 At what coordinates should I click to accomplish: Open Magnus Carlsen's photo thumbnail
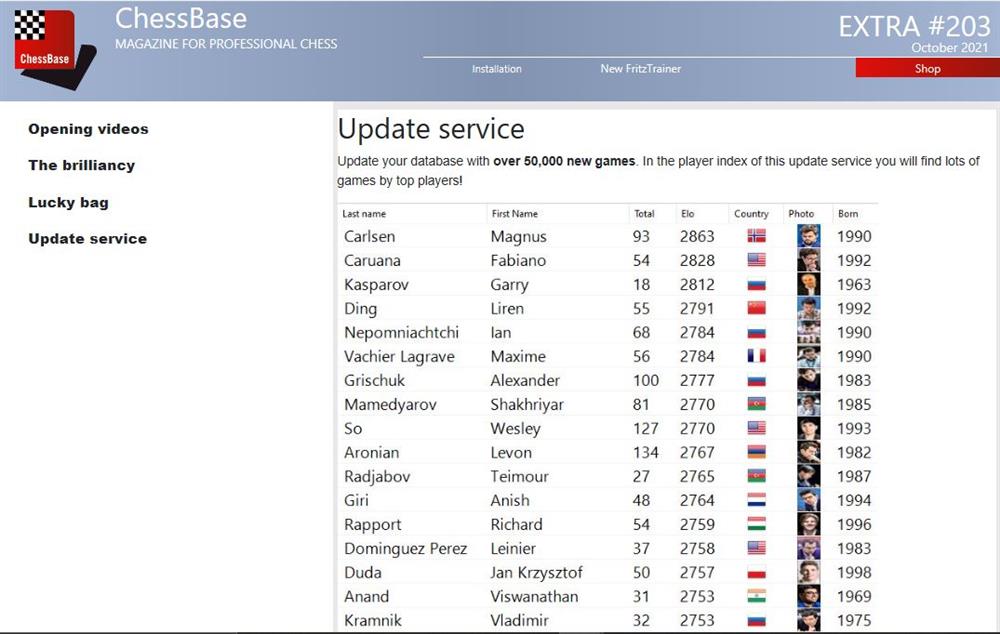click(809, 236)
